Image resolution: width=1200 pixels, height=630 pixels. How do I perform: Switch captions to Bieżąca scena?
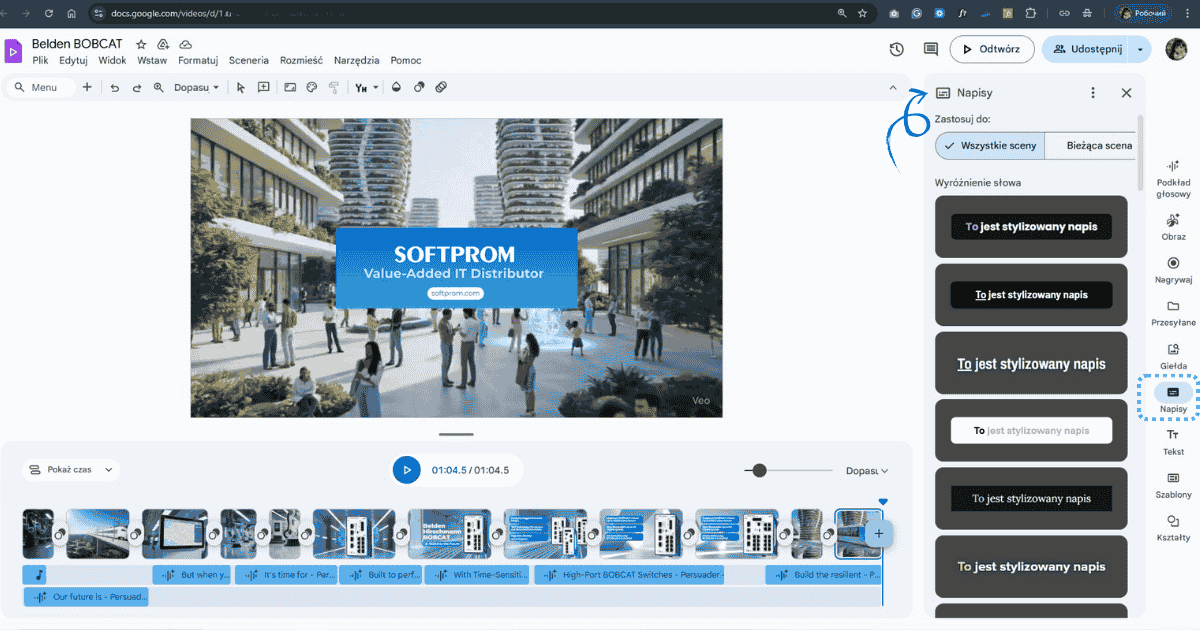[1097, 146]
